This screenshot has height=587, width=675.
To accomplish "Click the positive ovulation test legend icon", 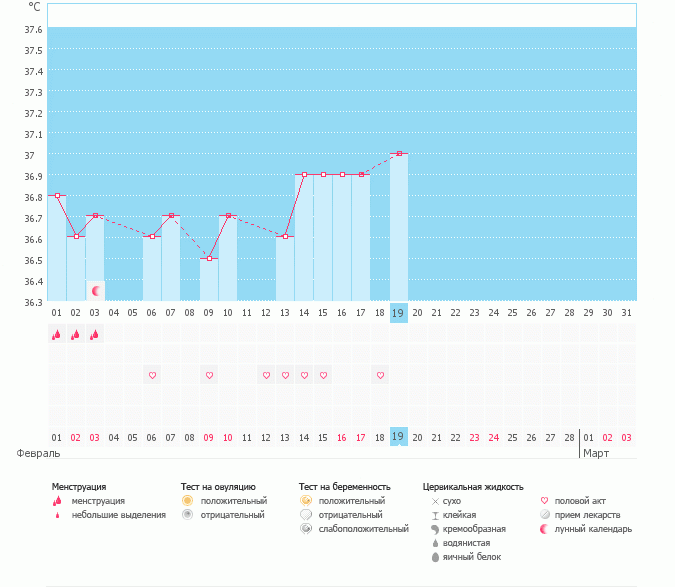I will coord(187,500).
